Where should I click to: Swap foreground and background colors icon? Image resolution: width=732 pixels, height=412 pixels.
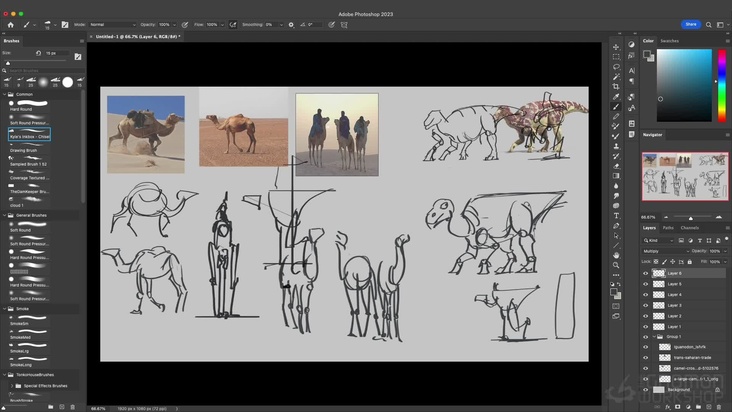[618, 284]
